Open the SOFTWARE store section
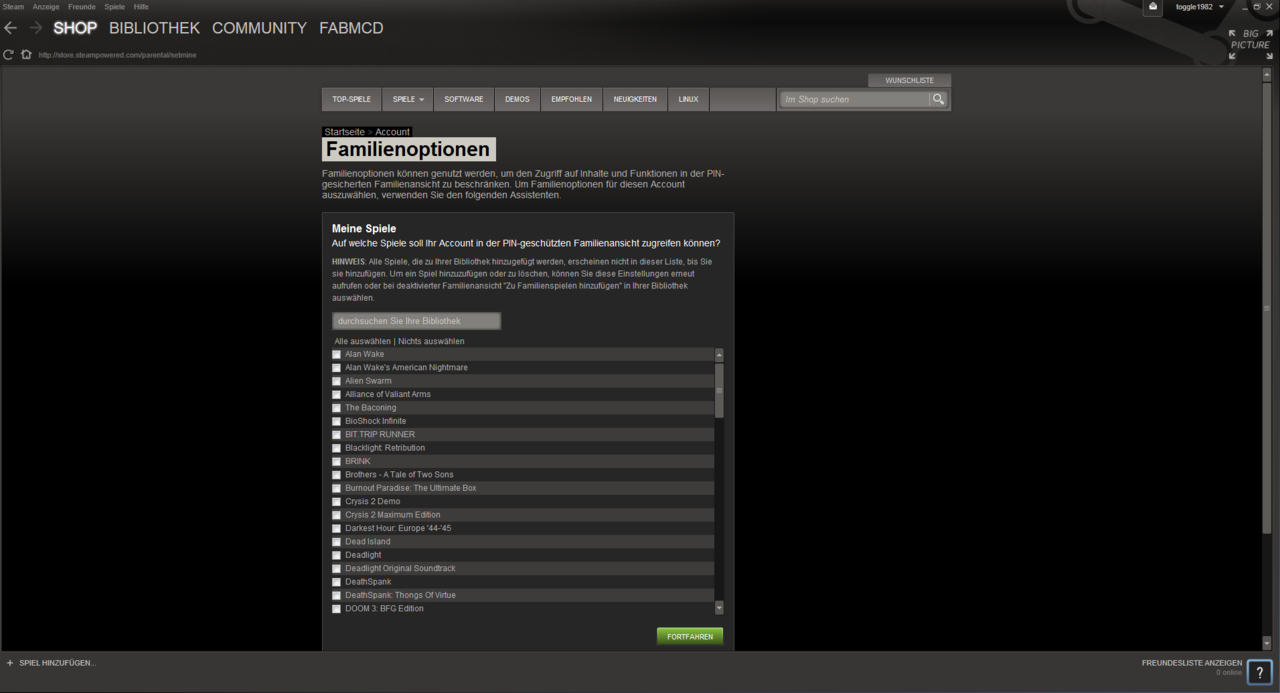Viewport: 1280px width, 693px height. [464, 99]
